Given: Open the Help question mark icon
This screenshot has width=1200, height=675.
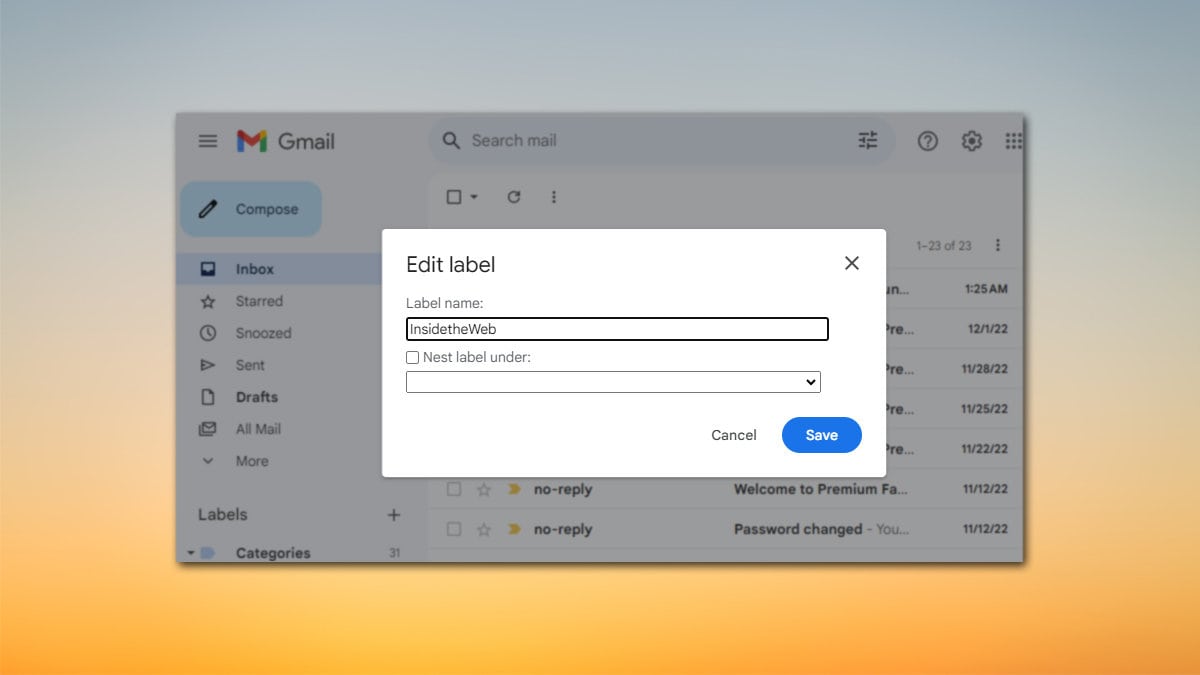Looking at the screenshot, I should (928, 141).
